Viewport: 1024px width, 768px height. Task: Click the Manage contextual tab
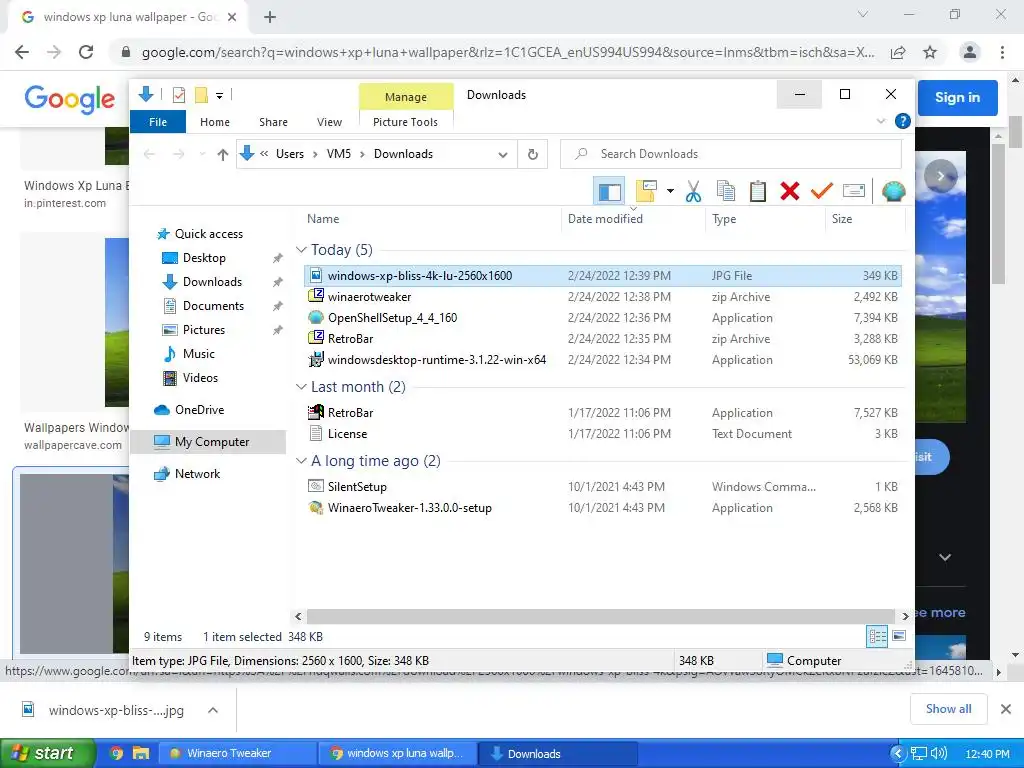pyautogui.click(x=406, y=97)
